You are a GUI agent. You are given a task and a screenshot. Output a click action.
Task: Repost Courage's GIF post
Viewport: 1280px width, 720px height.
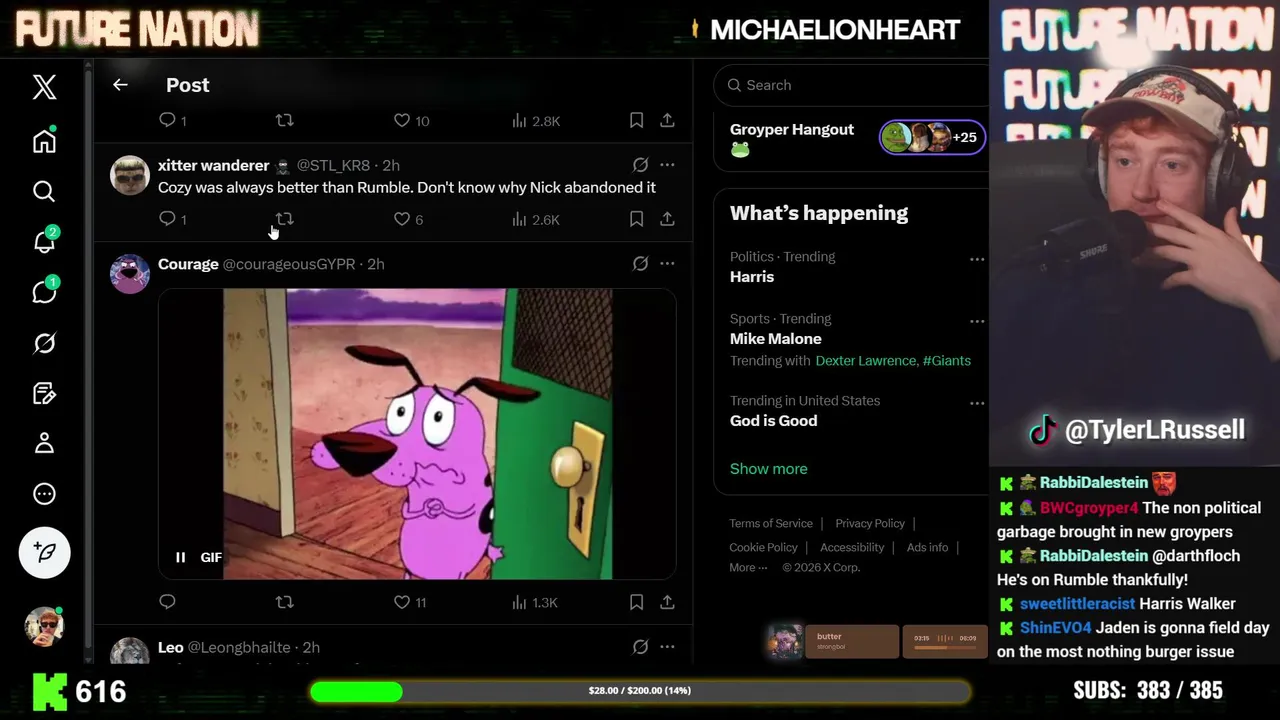284,602
